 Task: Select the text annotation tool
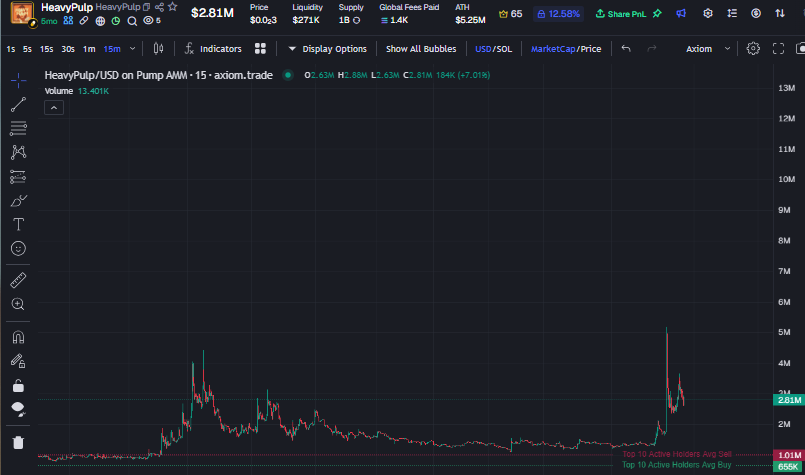18,224
